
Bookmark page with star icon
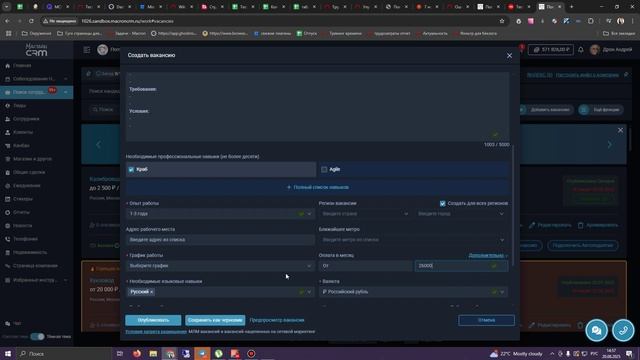(502, 21)
